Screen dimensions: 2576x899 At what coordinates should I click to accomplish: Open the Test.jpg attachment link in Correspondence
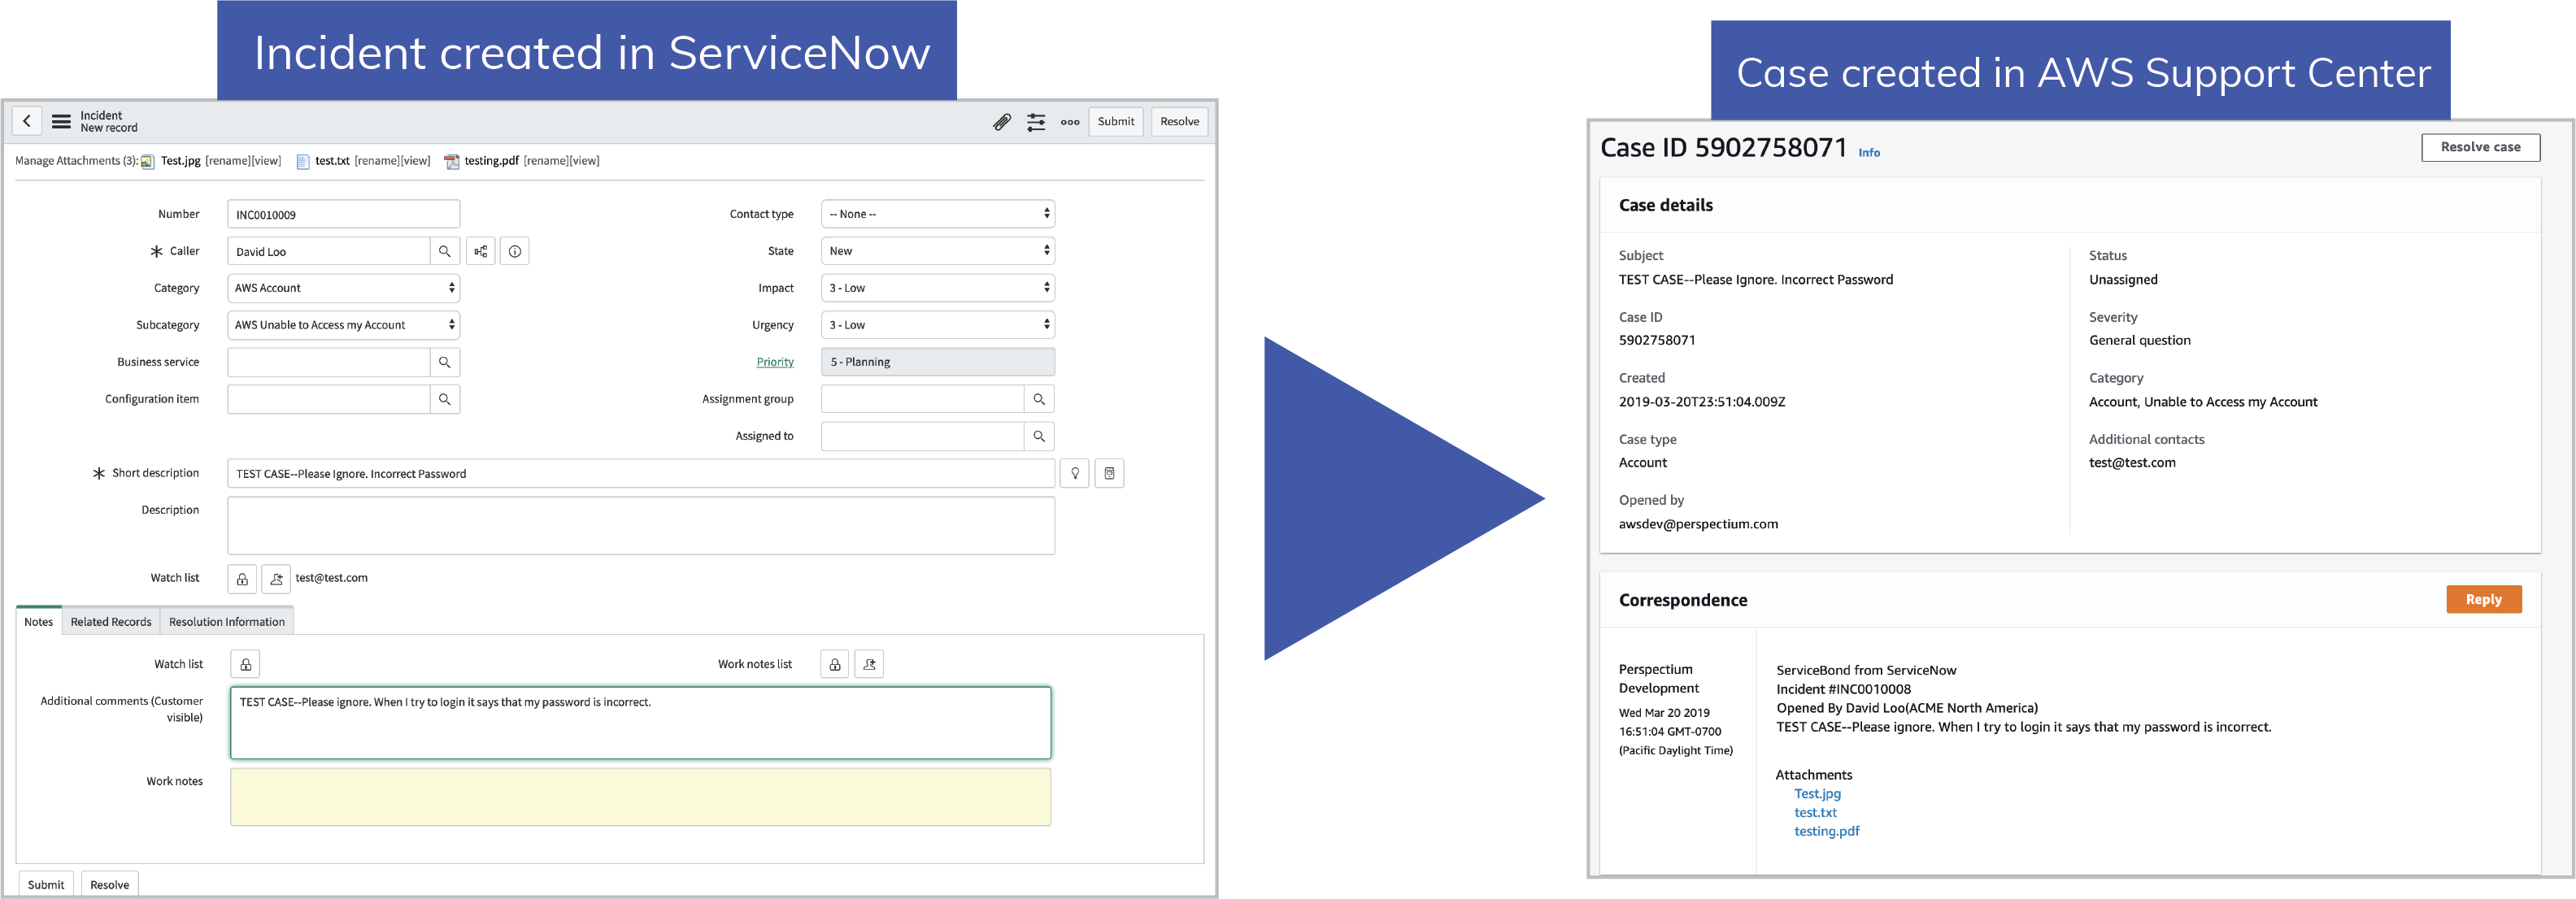tap(1817, 793)
